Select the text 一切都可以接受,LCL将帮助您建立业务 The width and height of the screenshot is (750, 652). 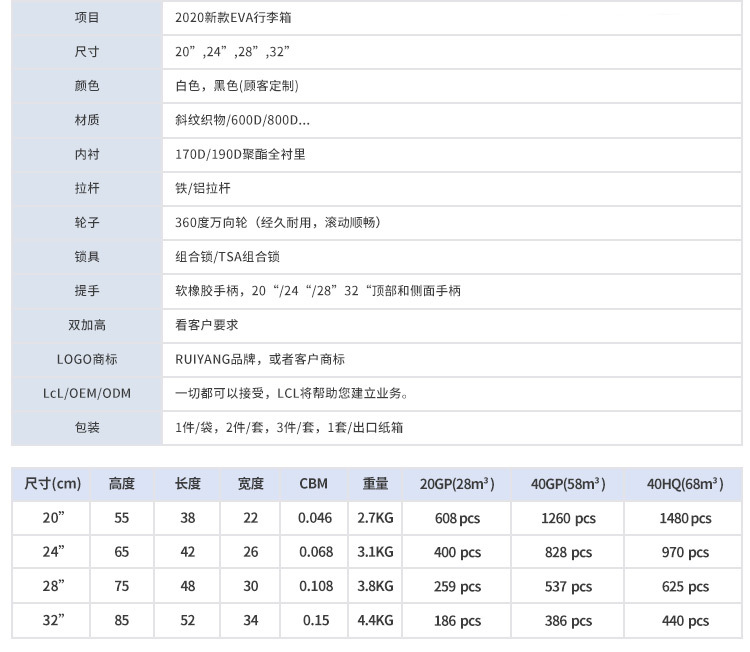pos(291,393)
